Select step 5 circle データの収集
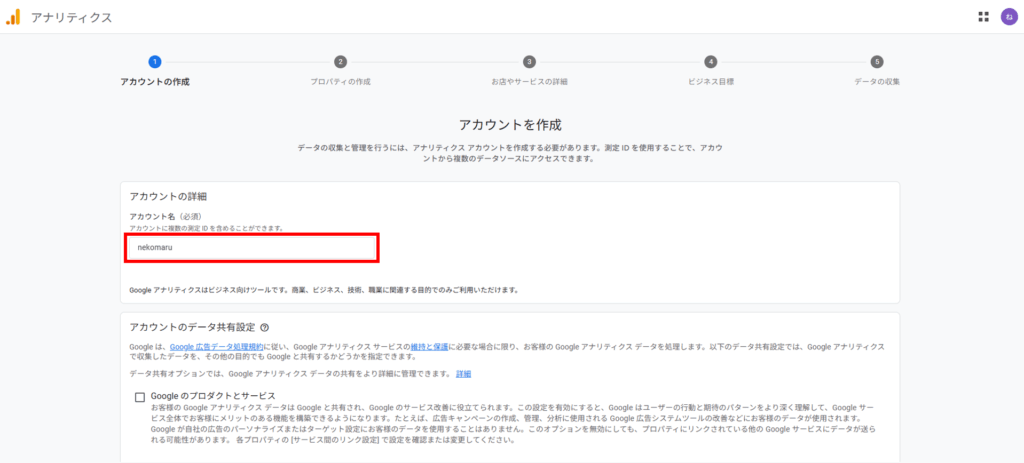The image size is (1024, 463). click(x=877, y=62)
